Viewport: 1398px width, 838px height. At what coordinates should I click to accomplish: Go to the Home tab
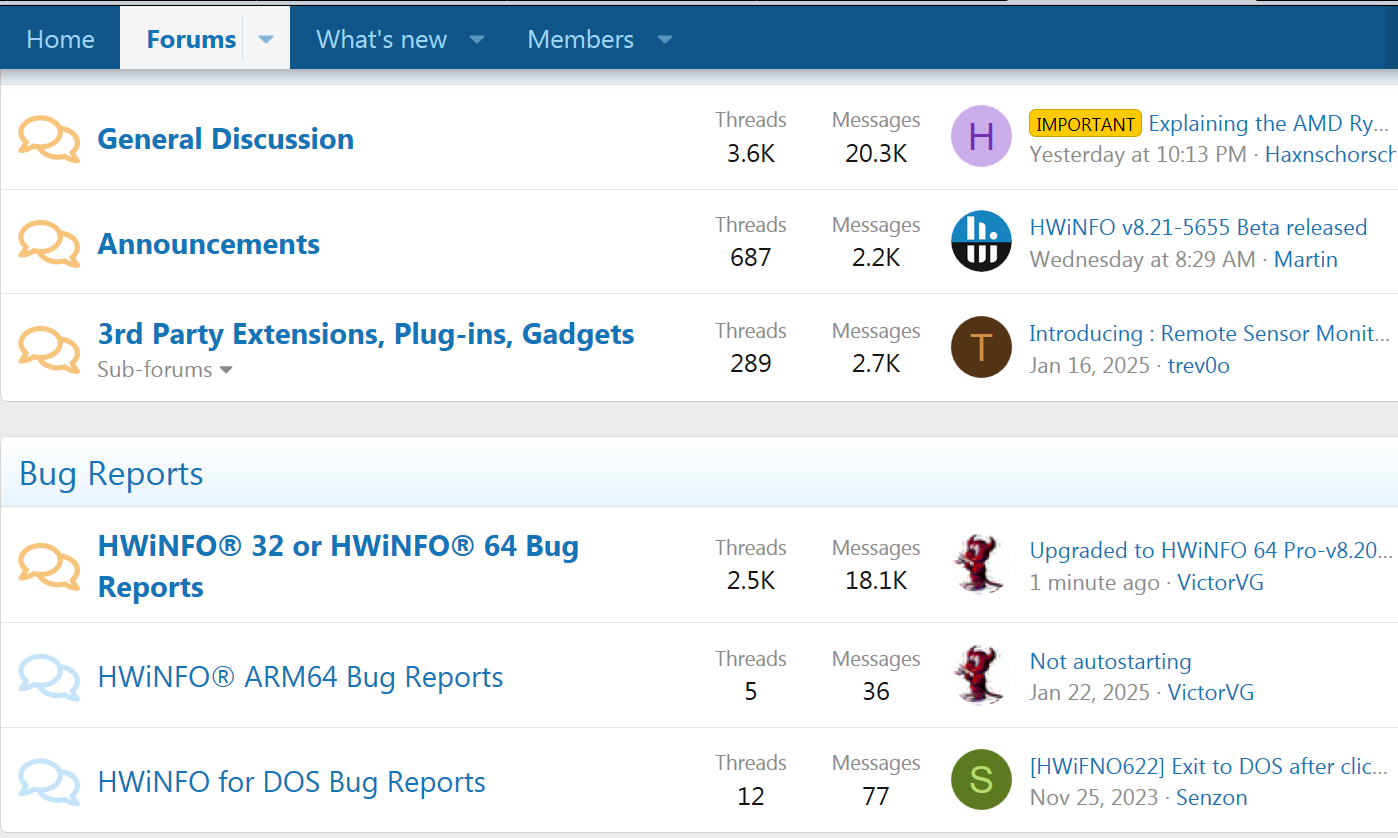60,40
